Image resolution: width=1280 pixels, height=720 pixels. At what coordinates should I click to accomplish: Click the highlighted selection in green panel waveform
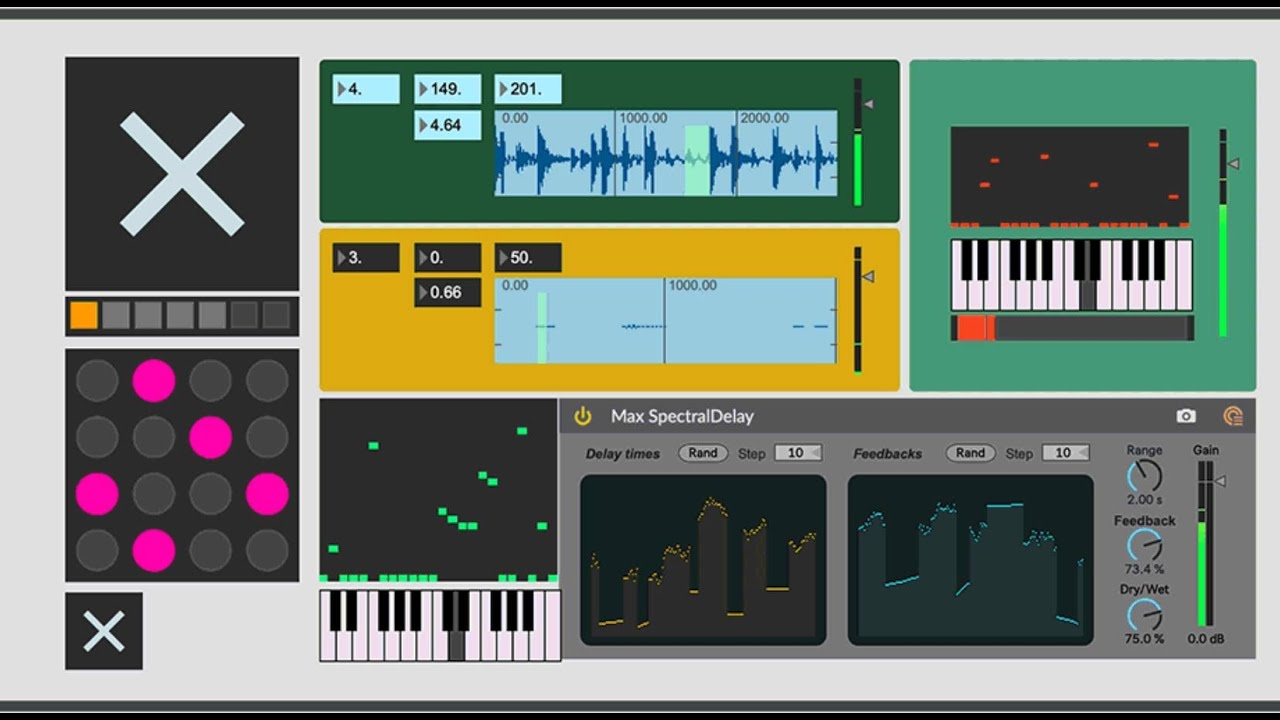click(x=697, y=160)
